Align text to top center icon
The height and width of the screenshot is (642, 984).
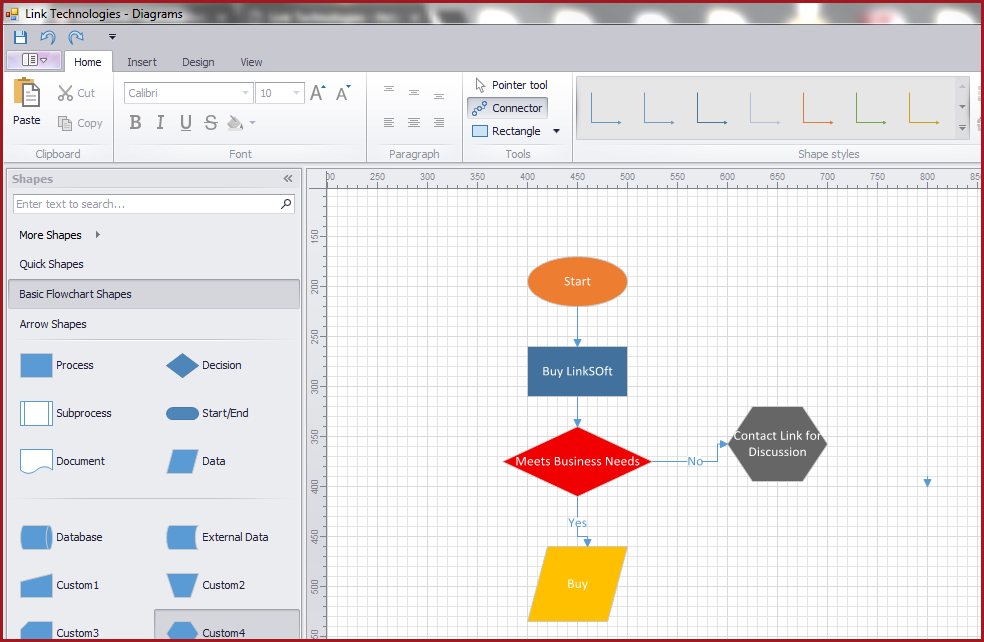pyautogui.click(x=414, y=93)
